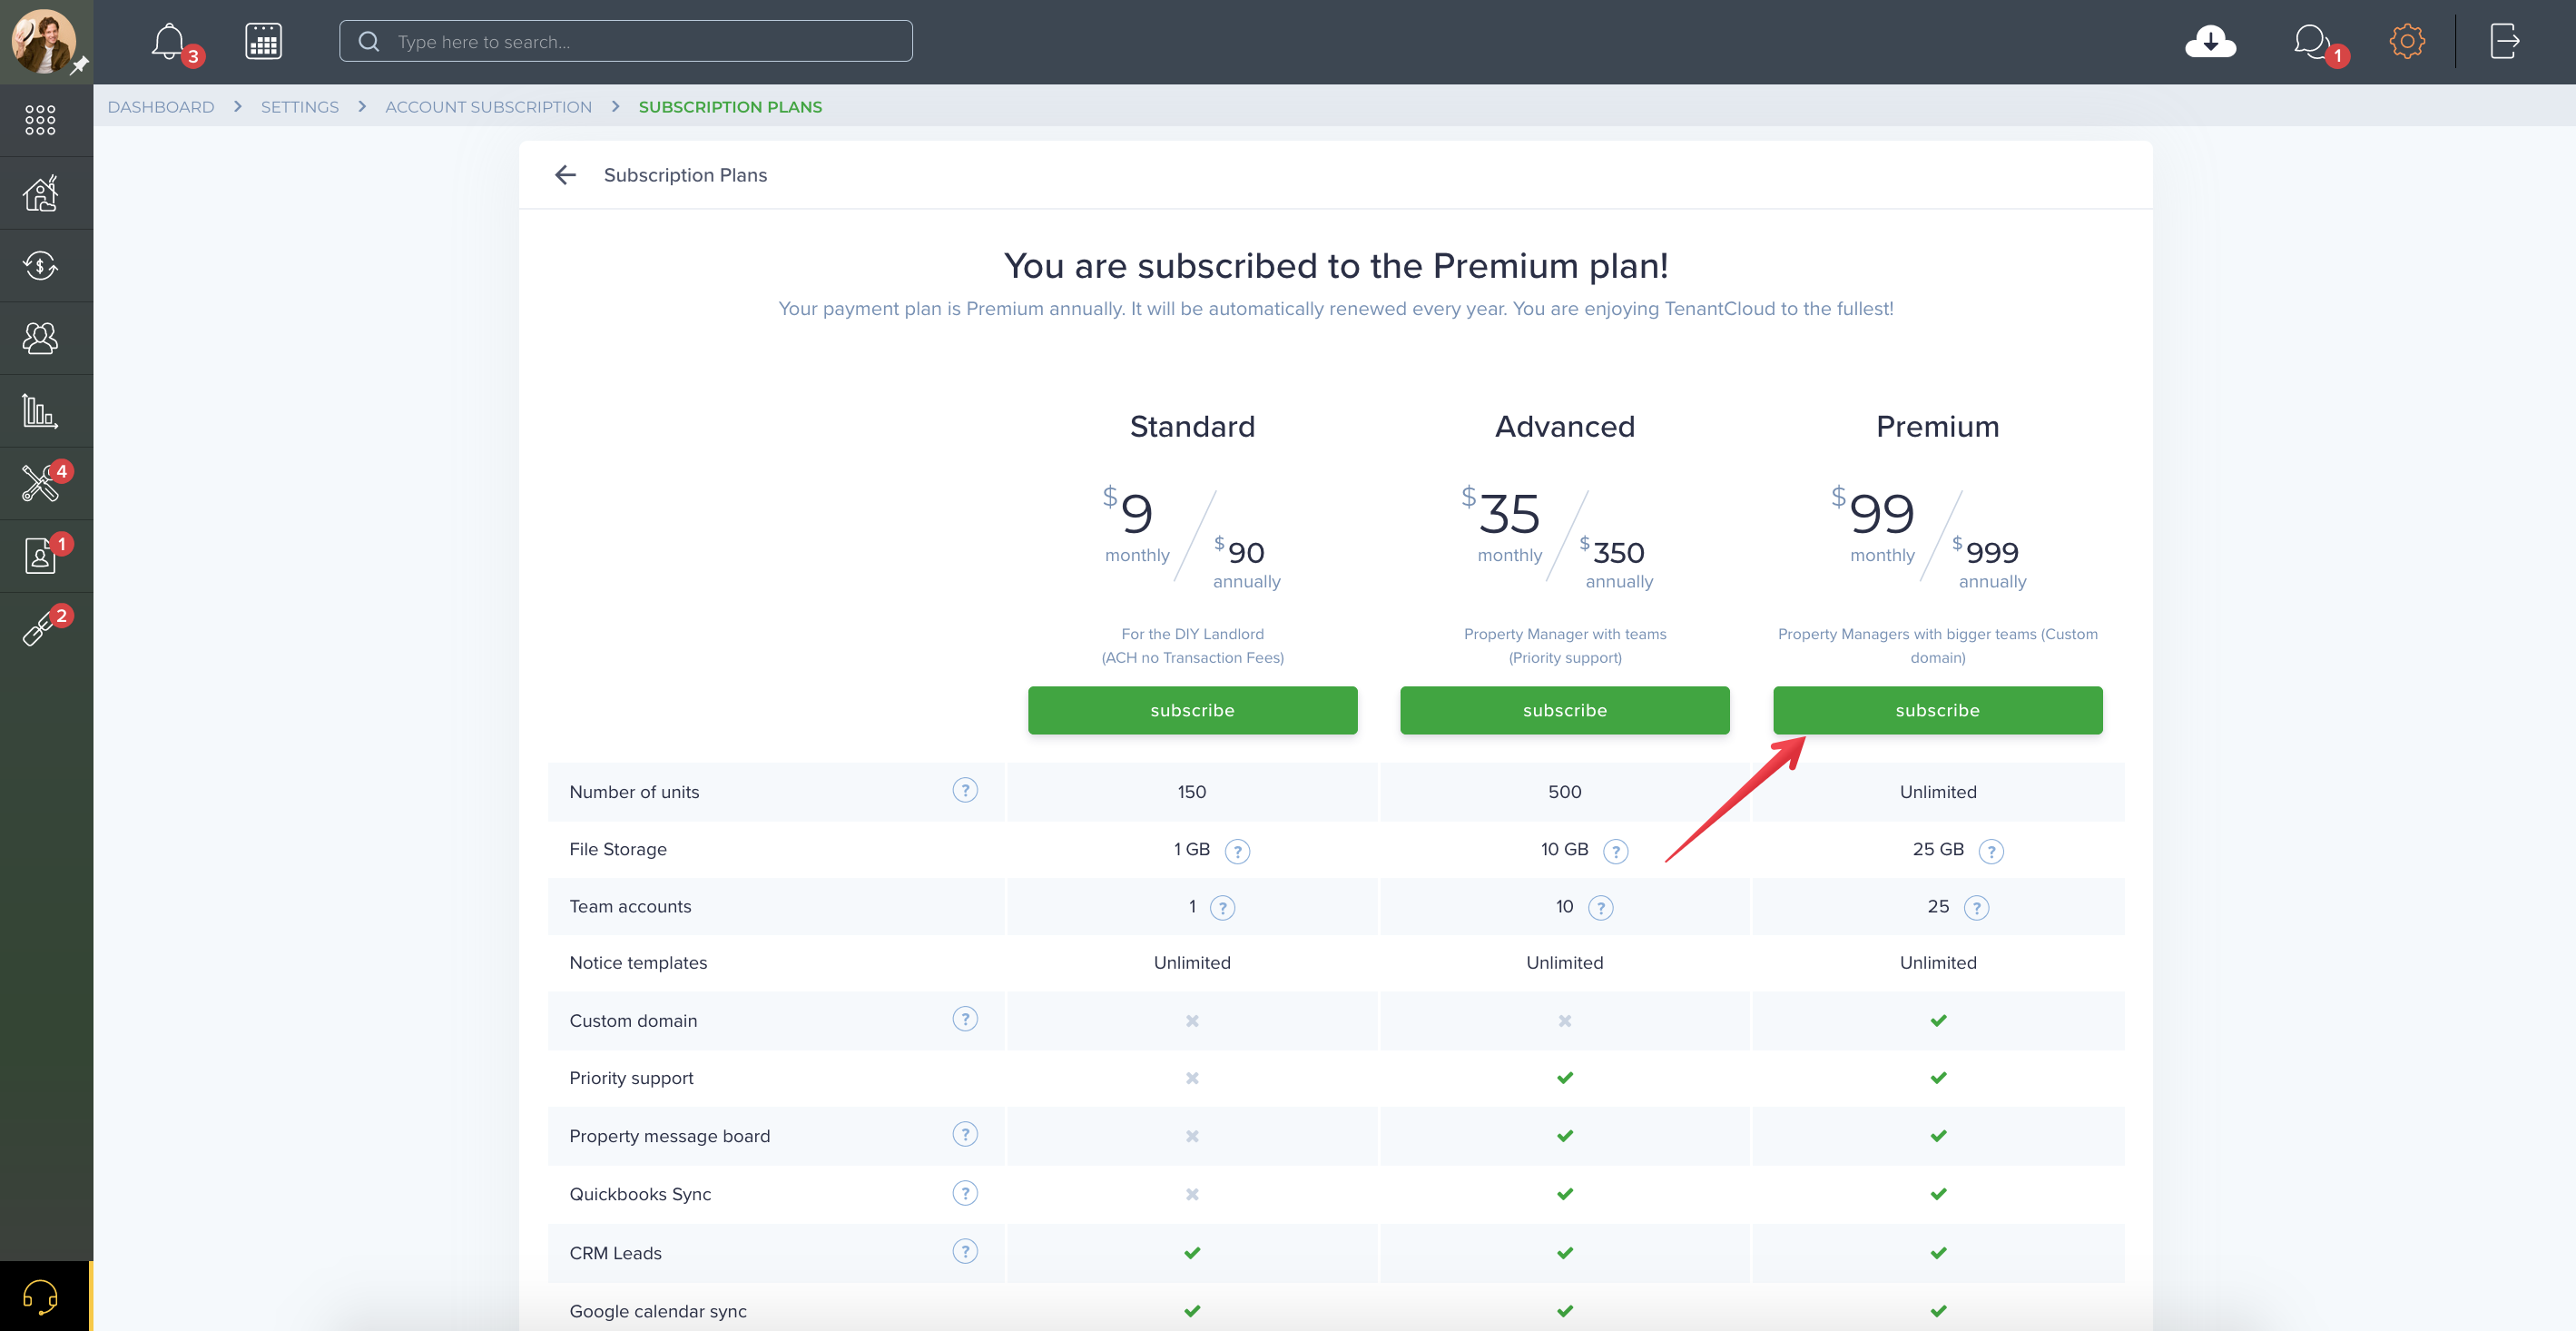This screenshot has width=2576, height=1331.
Task: Go back with the Subscription Plans arrow
Action: click(x=565, y=175)
